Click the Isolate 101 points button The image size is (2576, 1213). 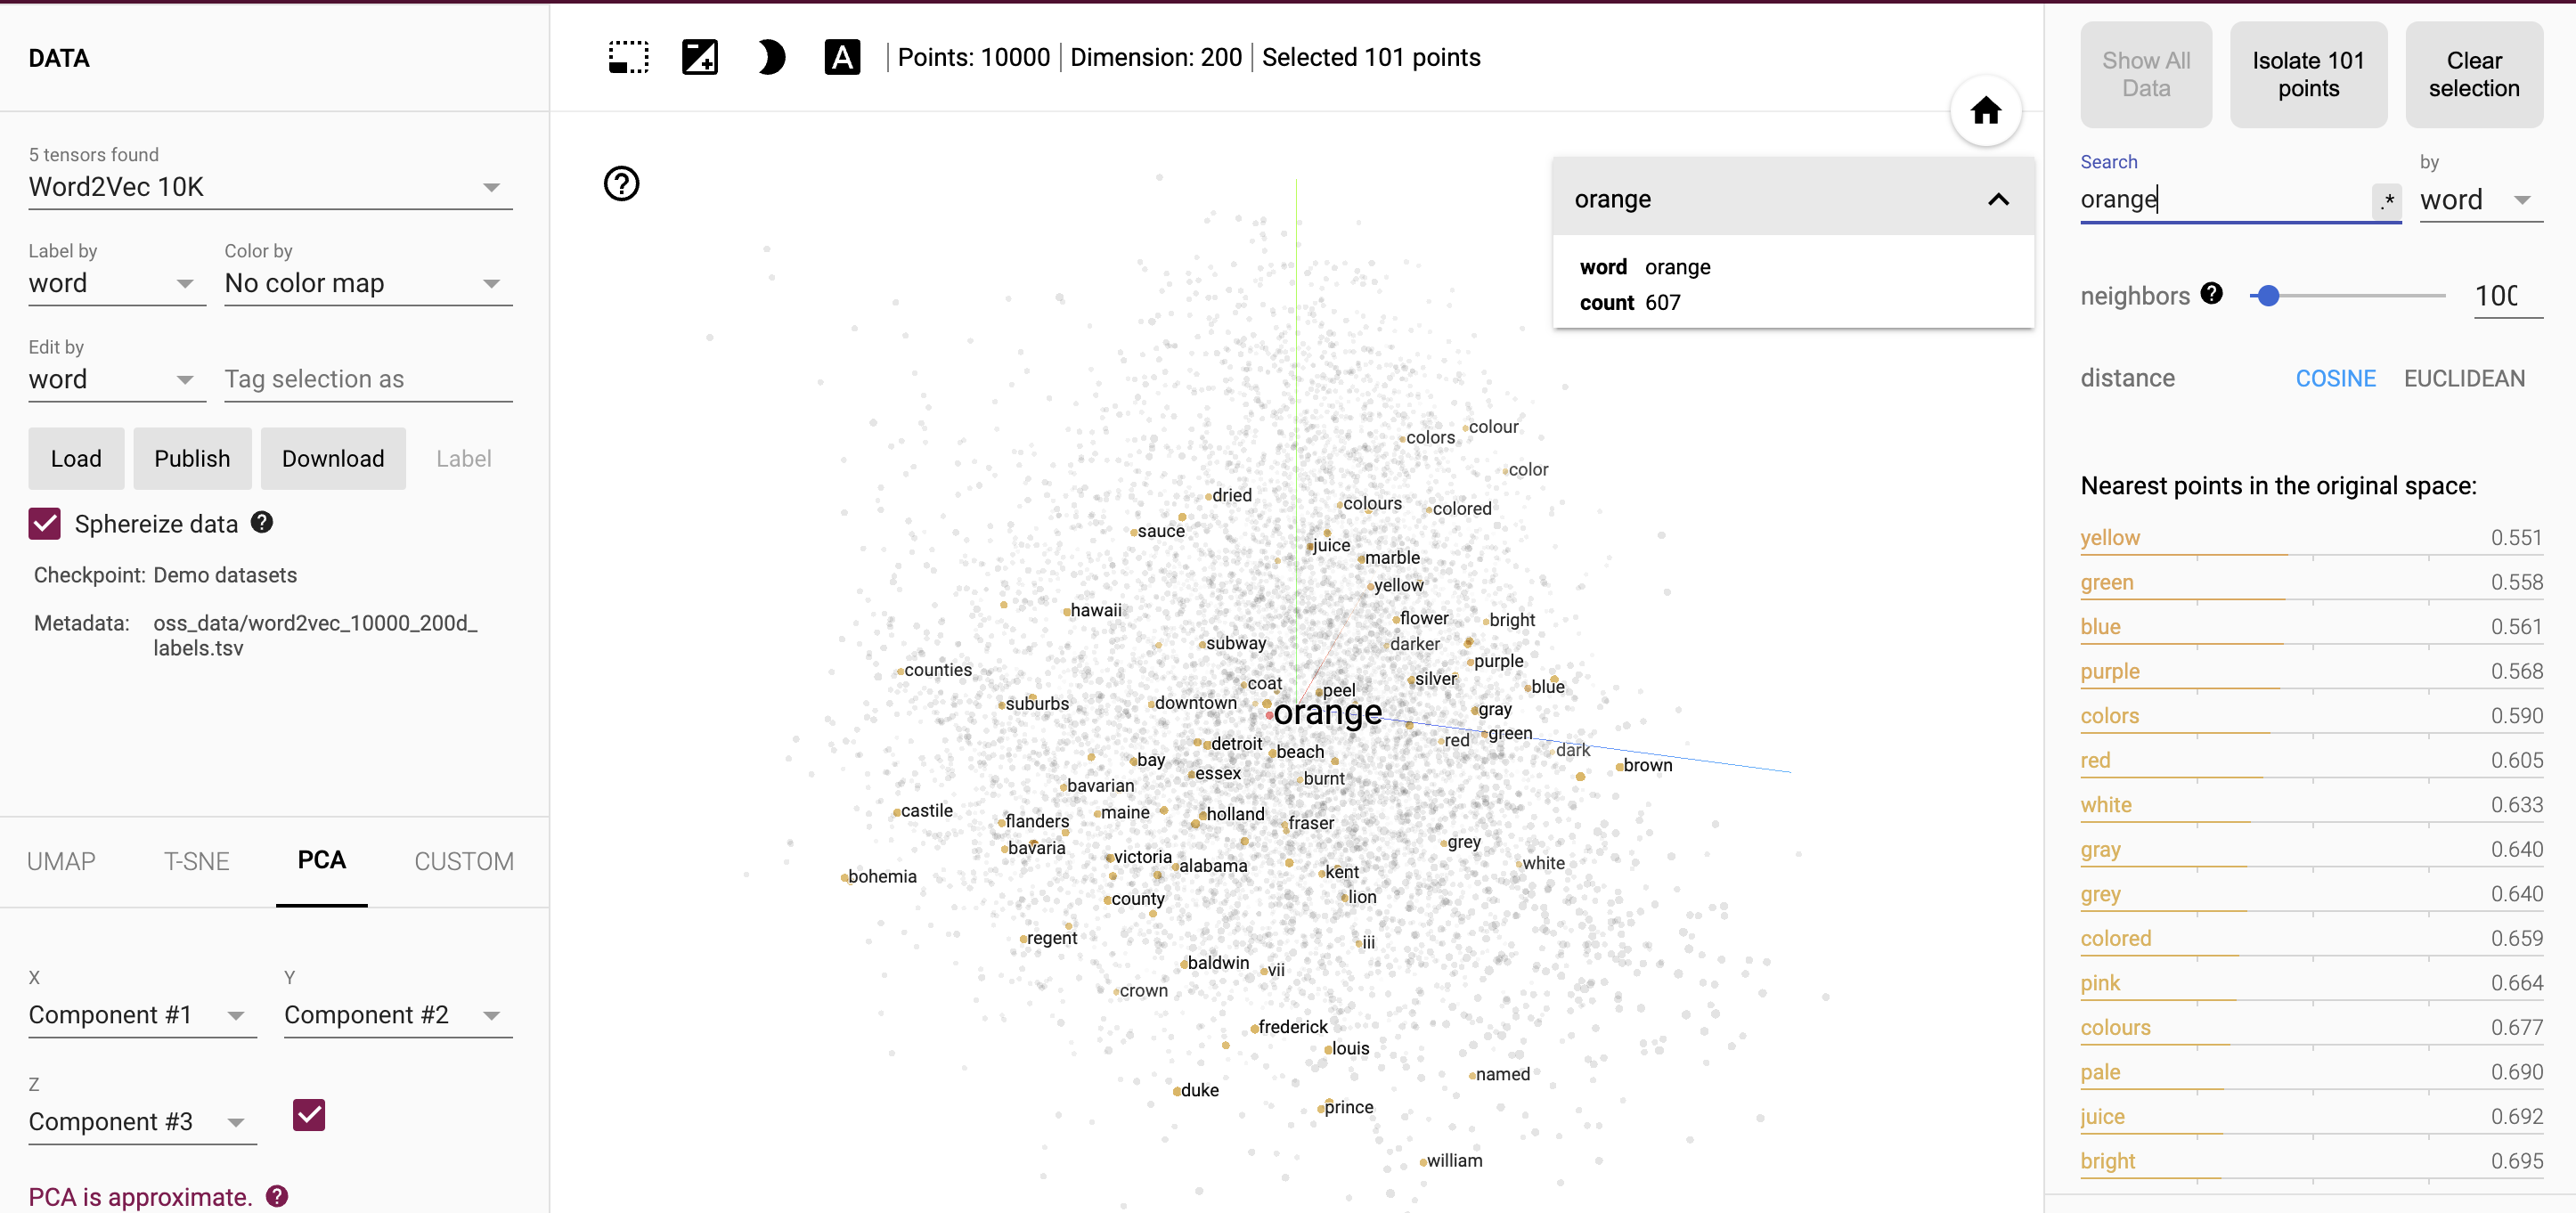coord(2308,72)
